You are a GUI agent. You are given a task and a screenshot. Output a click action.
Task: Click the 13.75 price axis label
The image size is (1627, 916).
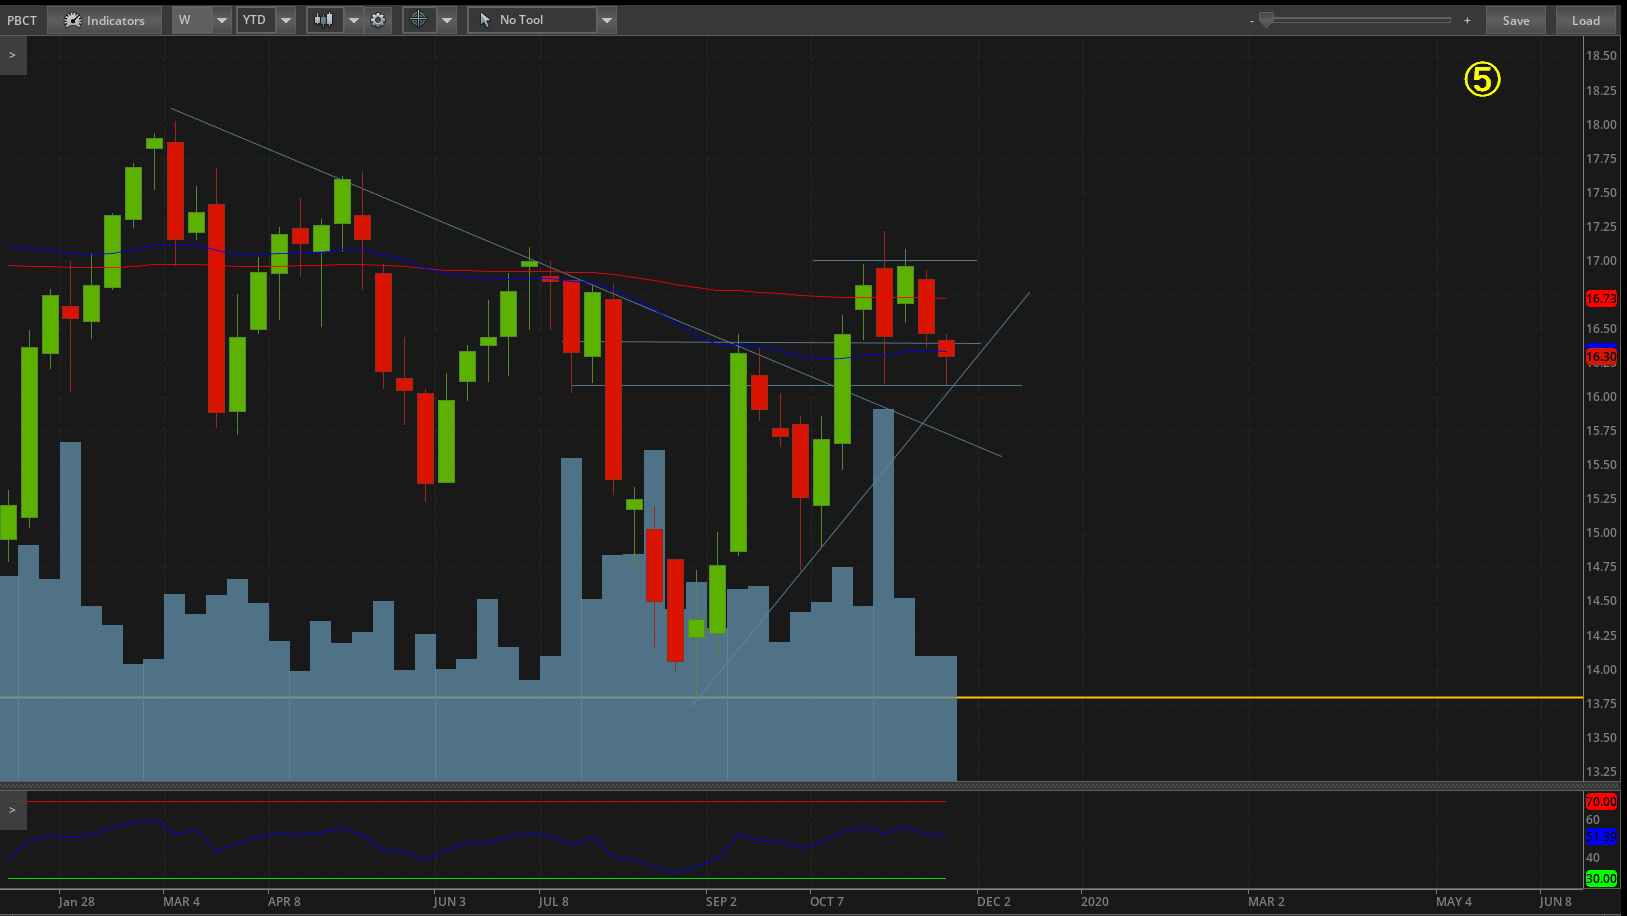coord(1601,704)
